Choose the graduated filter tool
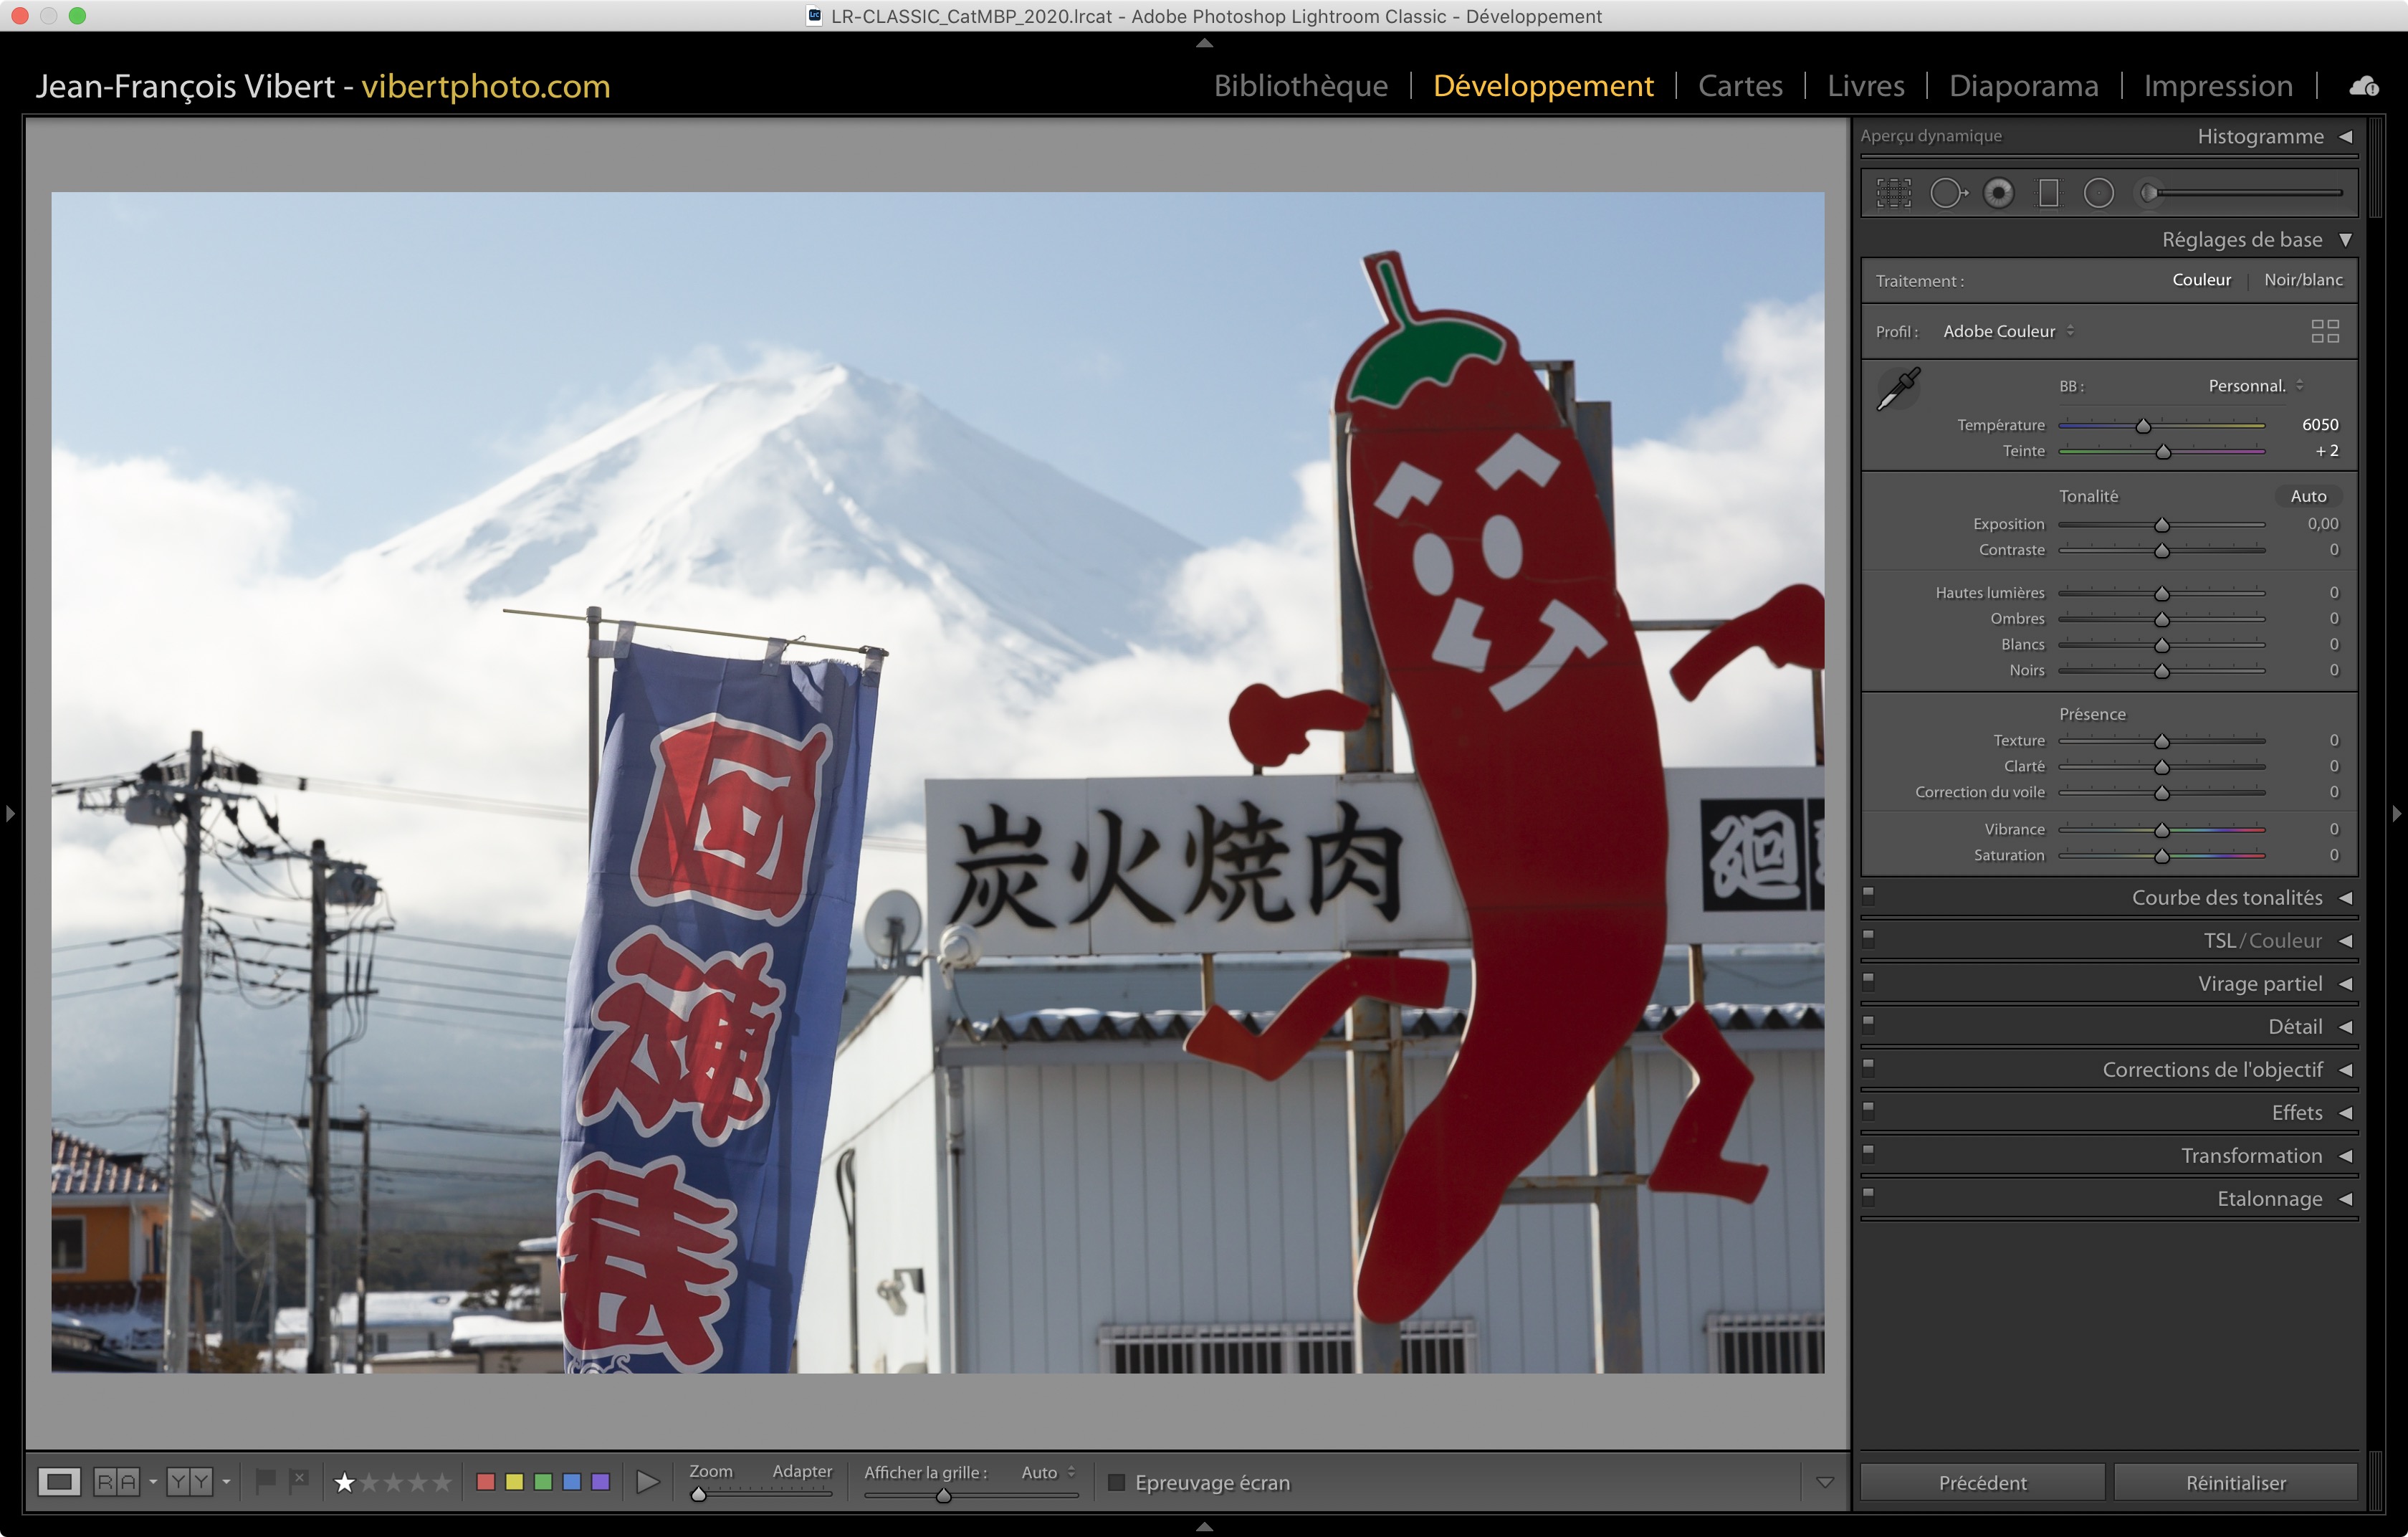 tap(2048, 193)
